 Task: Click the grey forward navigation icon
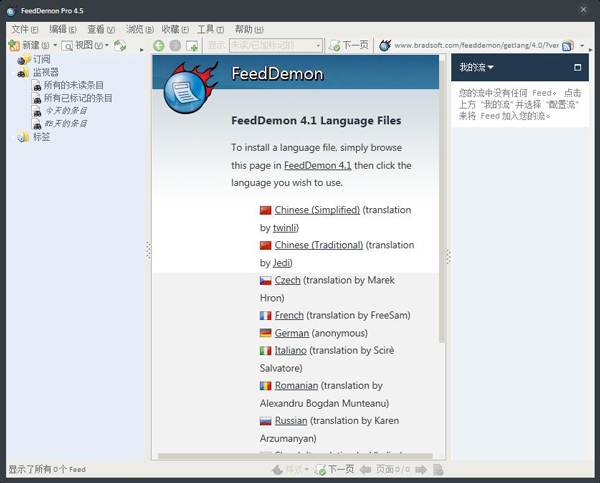coord(175,46)
